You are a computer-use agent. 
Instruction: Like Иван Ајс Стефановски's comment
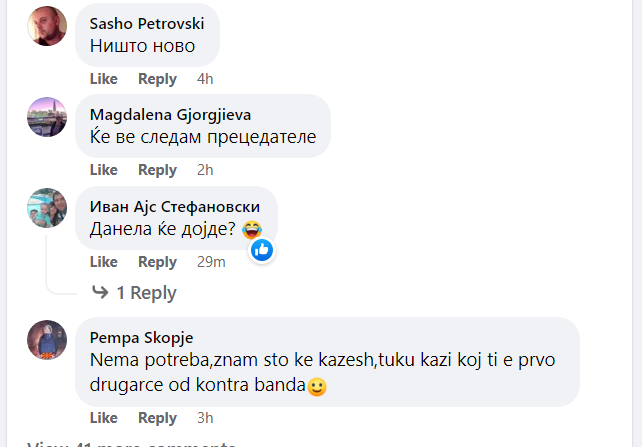coord(103,262)
